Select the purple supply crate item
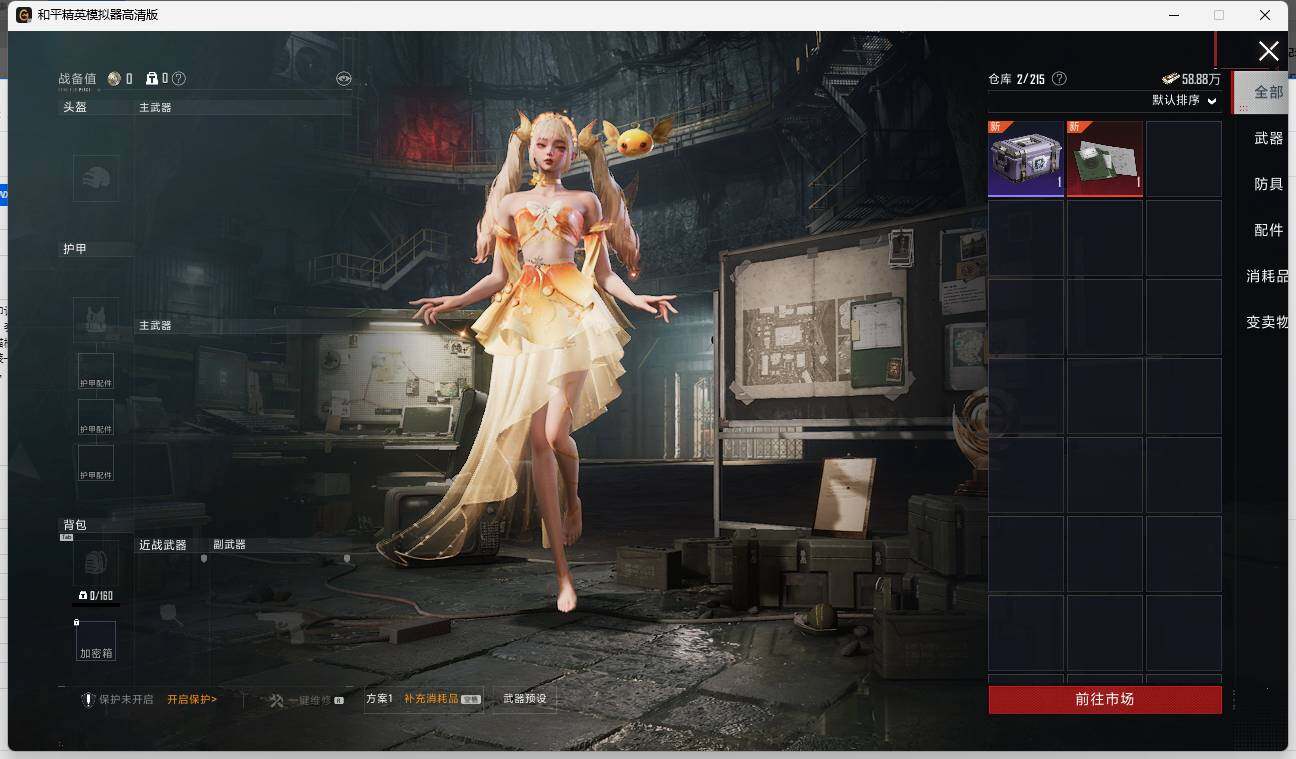The height and width of the screenshot is (759, 1296). point(1026,158)
